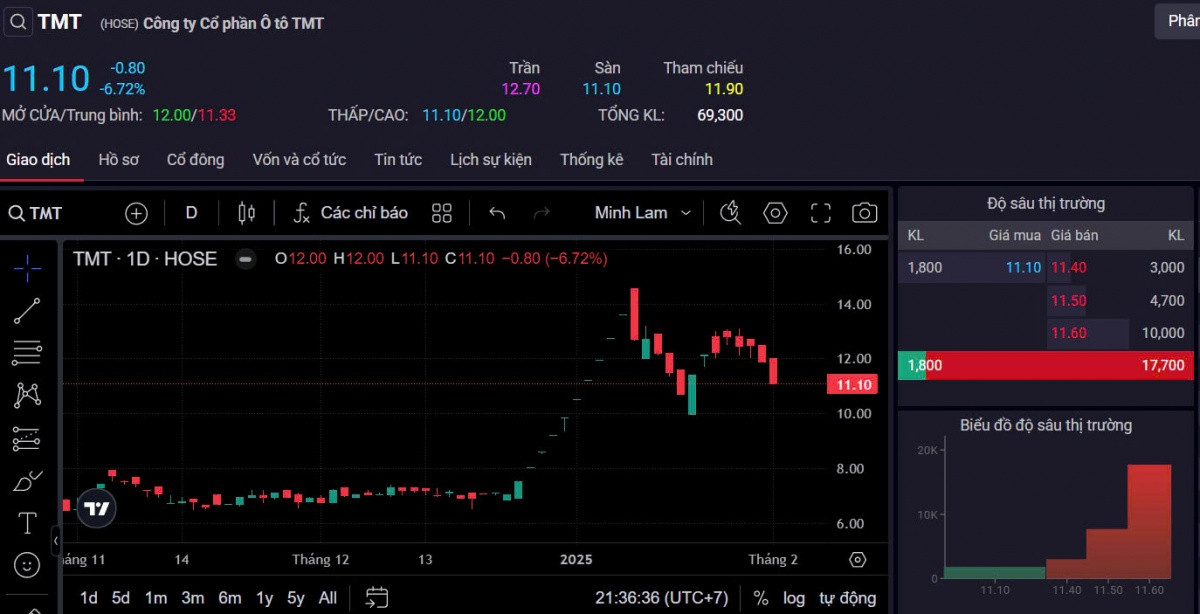Switch chart to fullscreen mode

(821, 213)
